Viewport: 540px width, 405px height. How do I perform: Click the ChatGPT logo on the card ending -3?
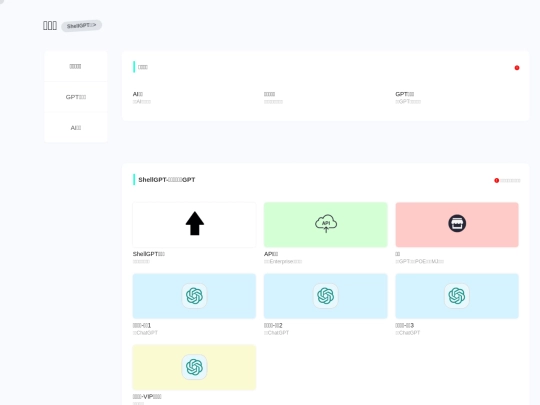(457, 296)
